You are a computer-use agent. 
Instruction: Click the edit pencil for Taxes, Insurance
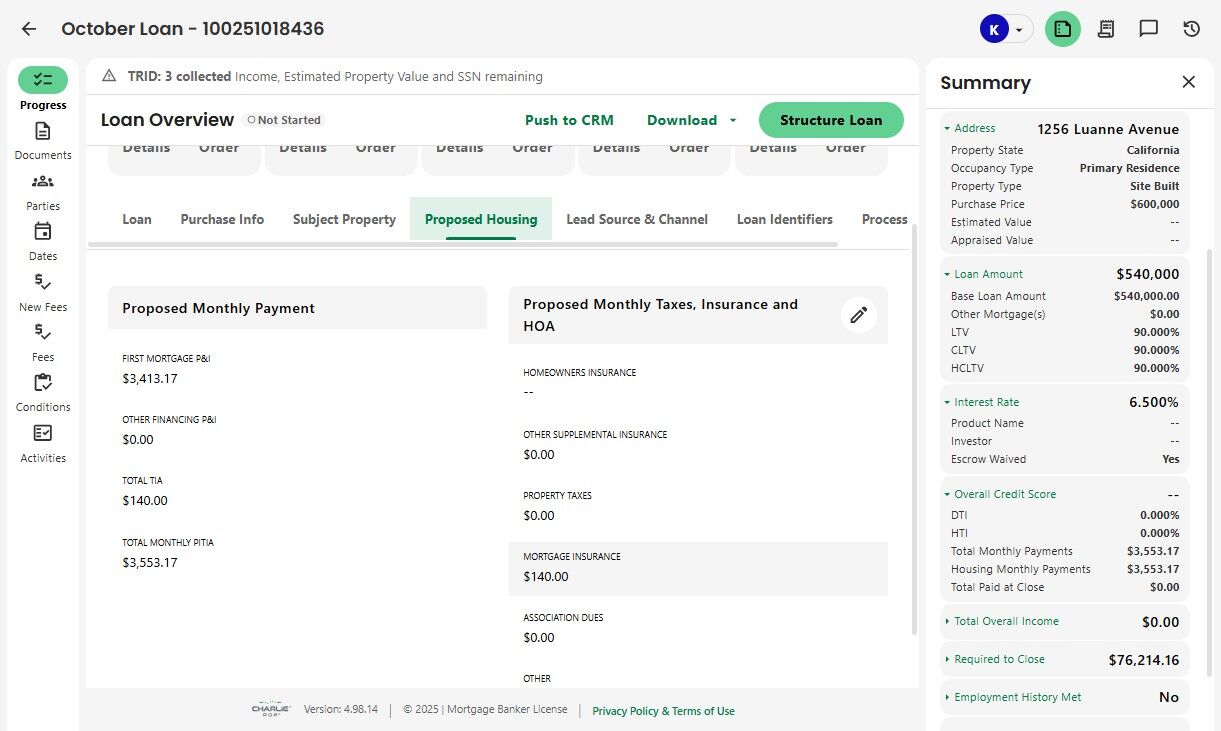858,315
